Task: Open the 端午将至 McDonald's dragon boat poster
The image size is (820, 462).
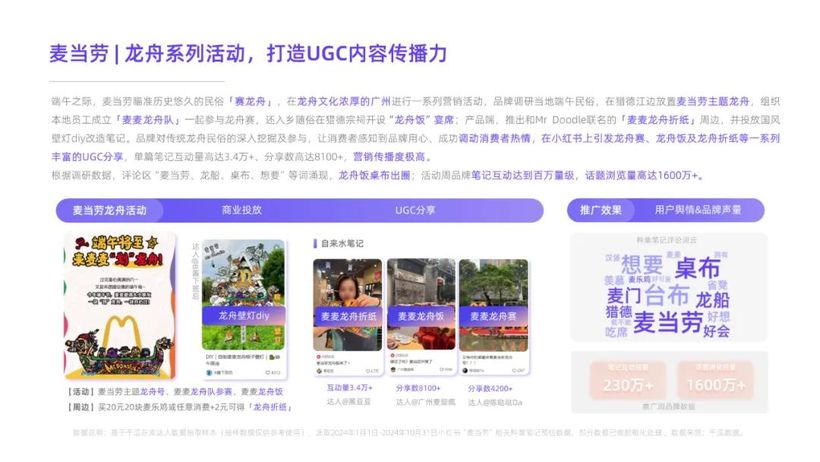Action: pos(120,306)
